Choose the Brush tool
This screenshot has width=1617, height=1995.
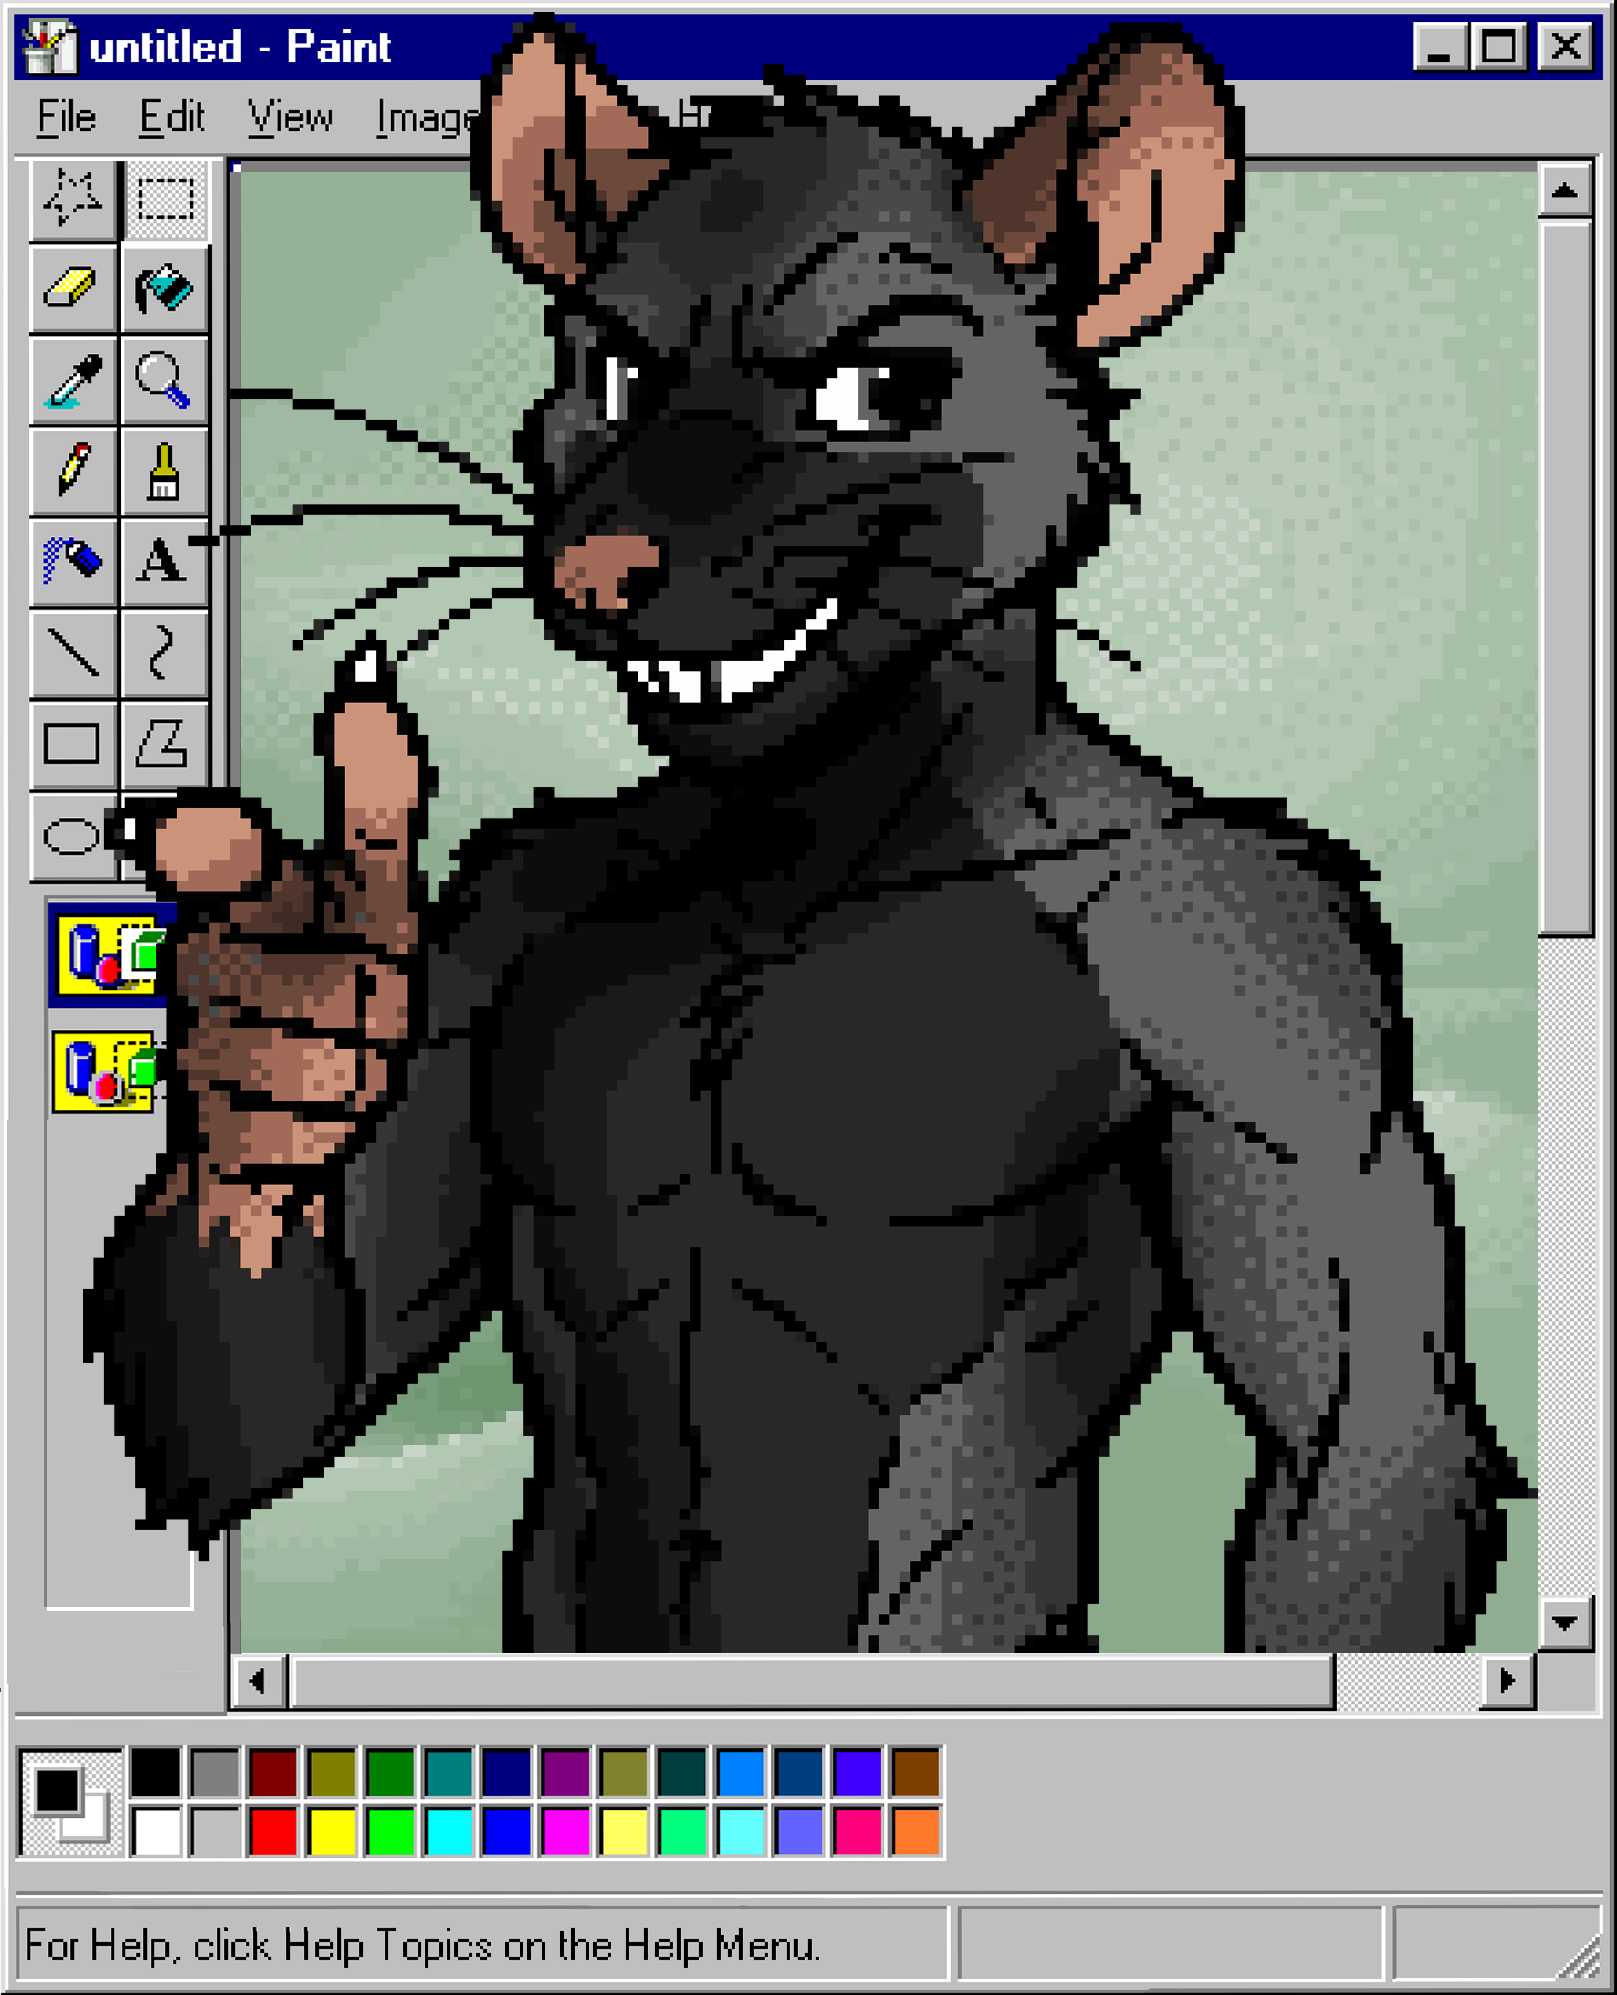pos(164,470)
